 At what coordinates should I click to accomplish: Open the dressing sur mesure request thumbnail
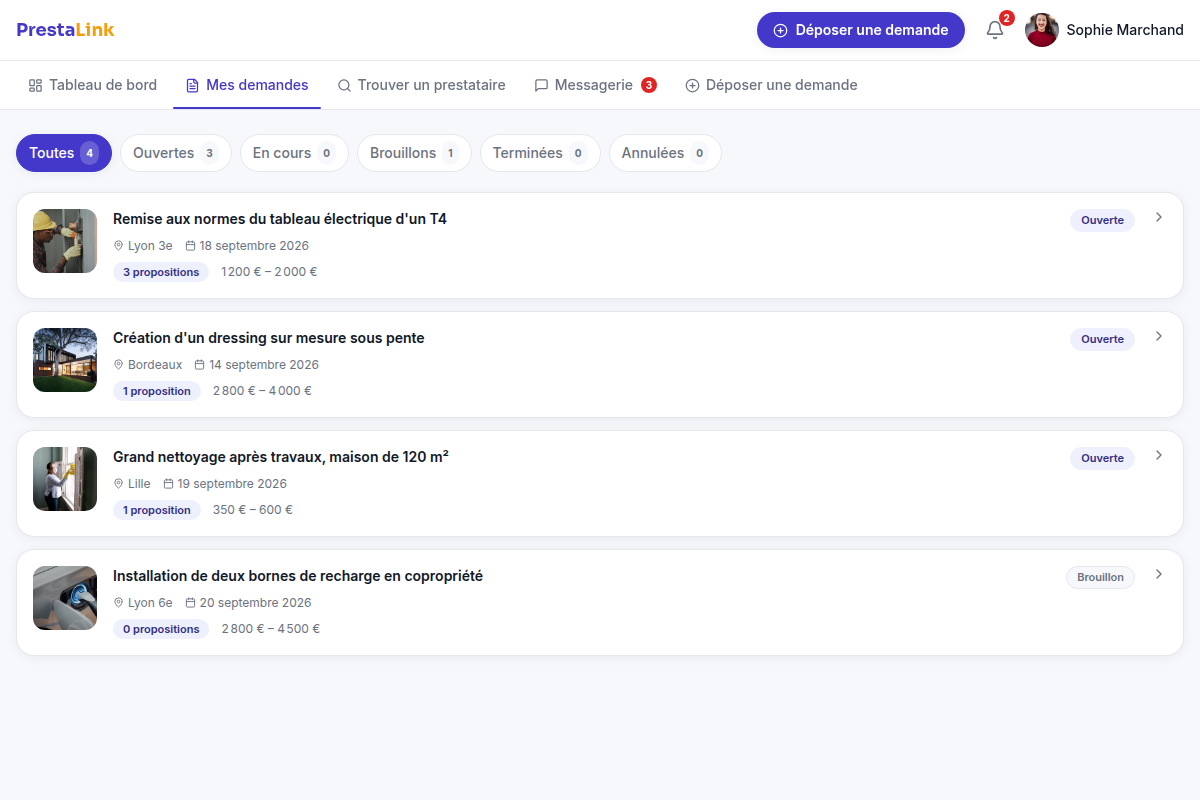pyautogui.click(x=65, y=360)
